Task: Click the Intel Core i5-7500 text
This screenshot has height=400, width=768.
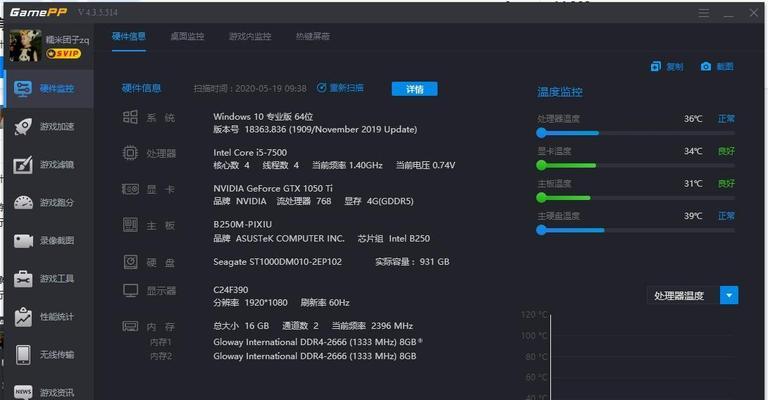Action: coord(250,152)
